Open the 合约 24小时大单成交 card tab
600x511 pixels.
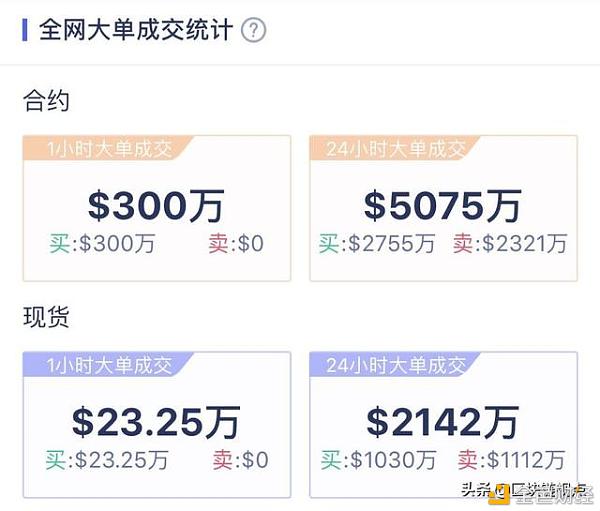coord(395,149)
